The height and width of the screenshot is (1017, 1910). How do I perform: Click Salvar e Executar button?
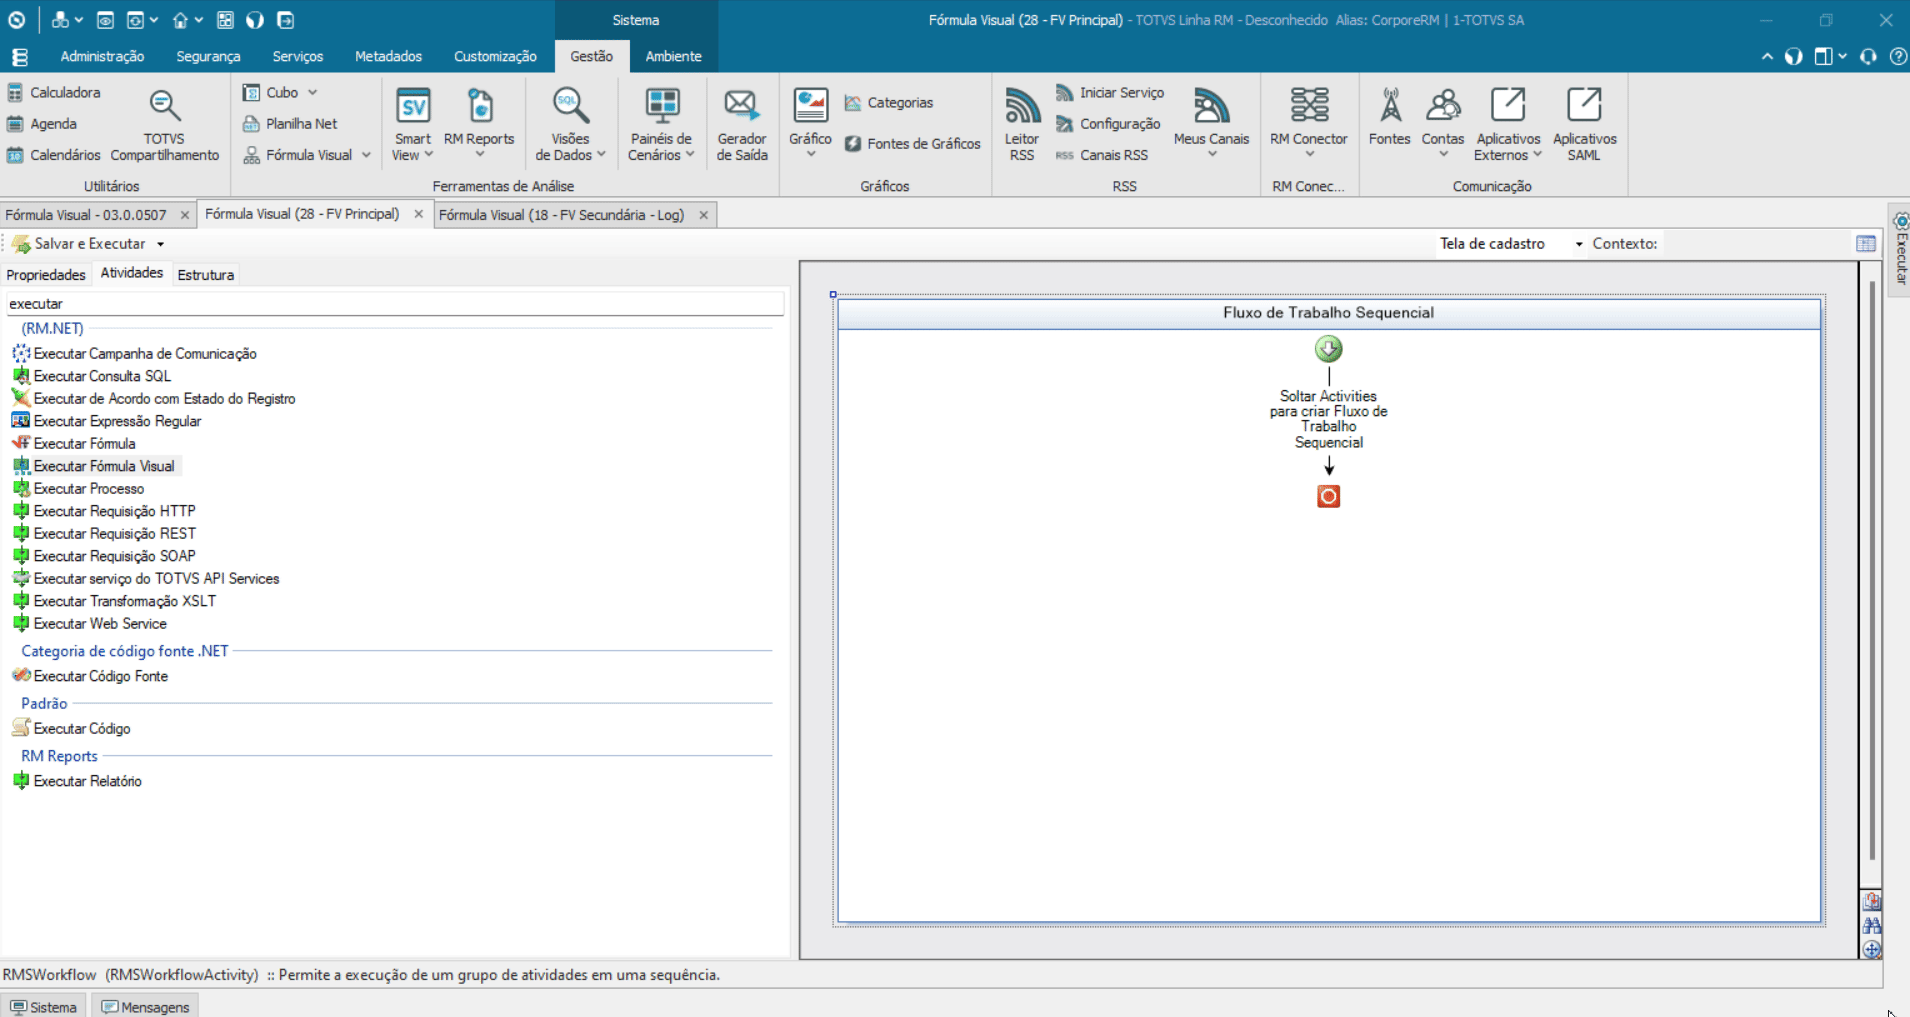click(x=80, y=244)
